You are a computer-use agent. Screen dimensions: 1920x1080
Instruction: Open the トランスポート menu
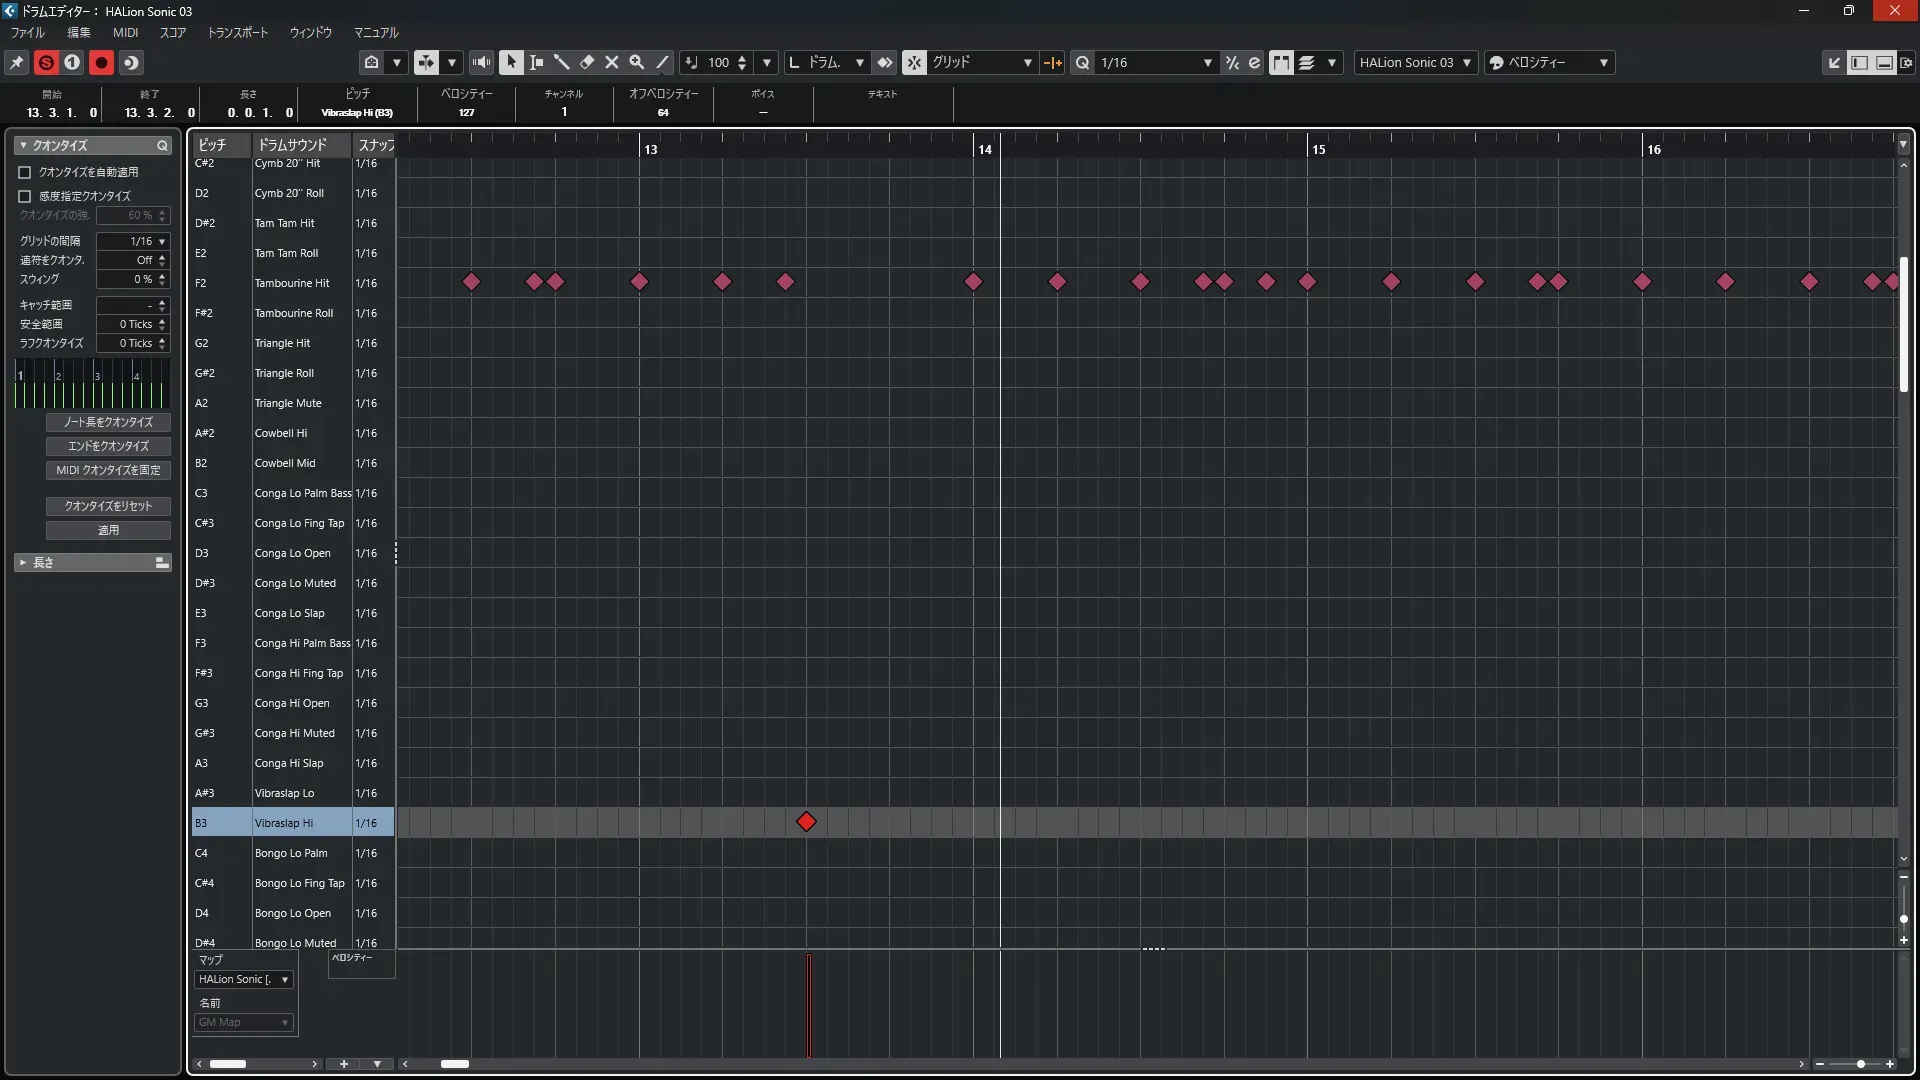(237, 32)
